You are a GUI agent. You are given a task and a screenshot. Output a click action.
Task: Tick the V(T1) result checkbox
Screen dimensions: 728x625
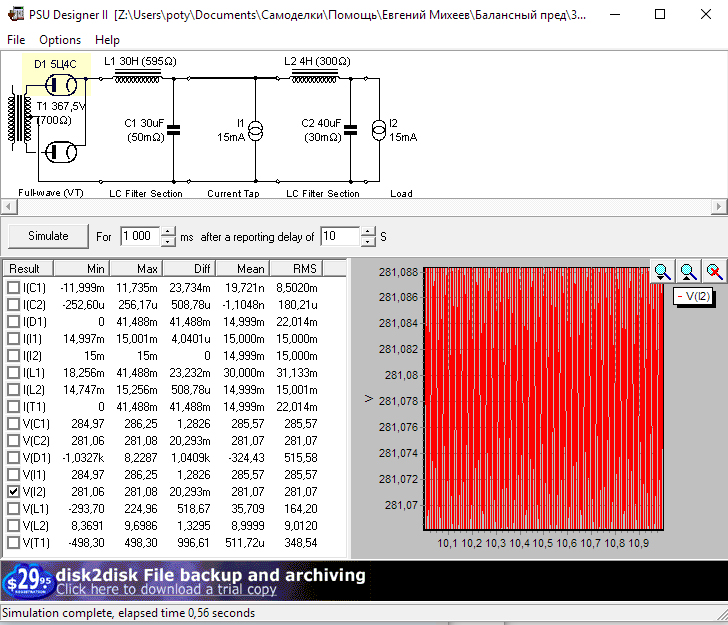pos(13,543)
